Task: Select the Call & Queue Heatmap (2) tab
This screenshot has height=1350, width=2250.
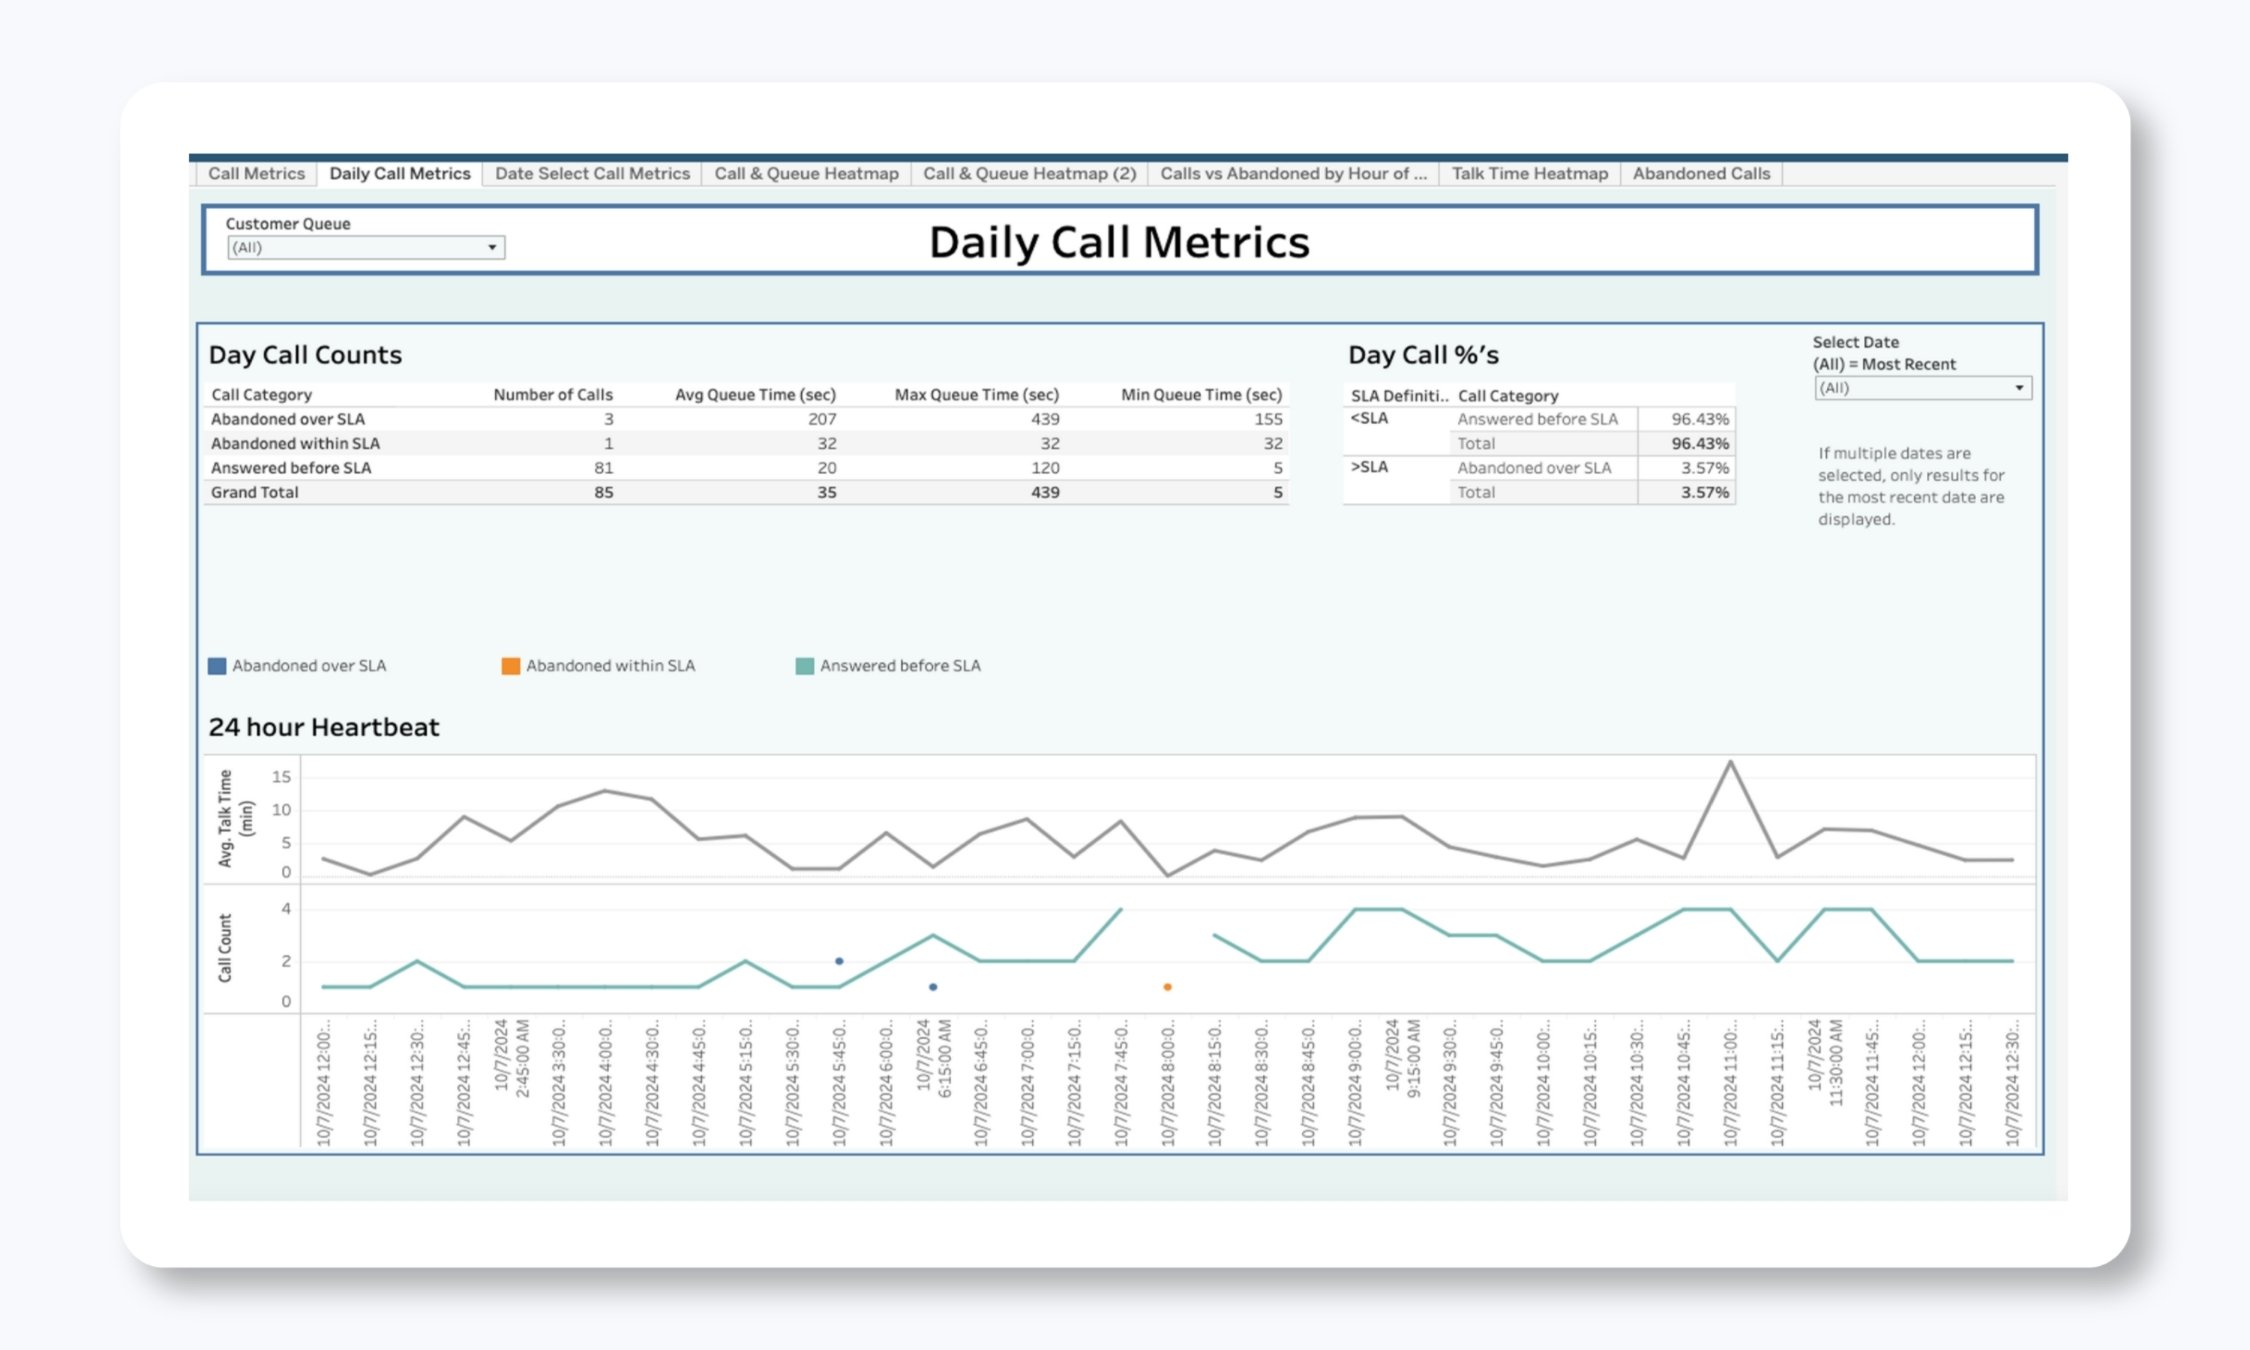Action: [x=1029, y=172]
